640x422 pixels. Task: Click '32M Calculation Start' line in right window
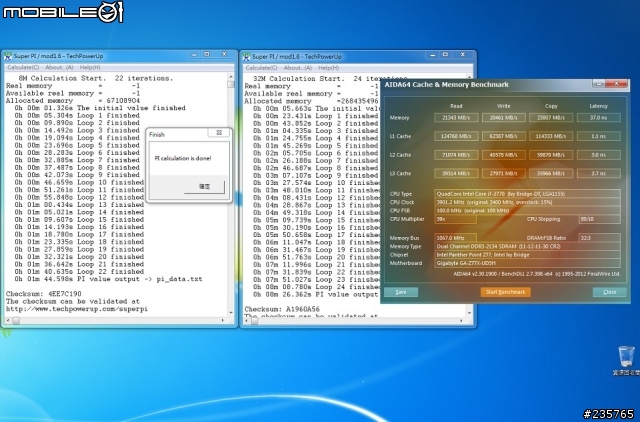(x=330, y=78)
